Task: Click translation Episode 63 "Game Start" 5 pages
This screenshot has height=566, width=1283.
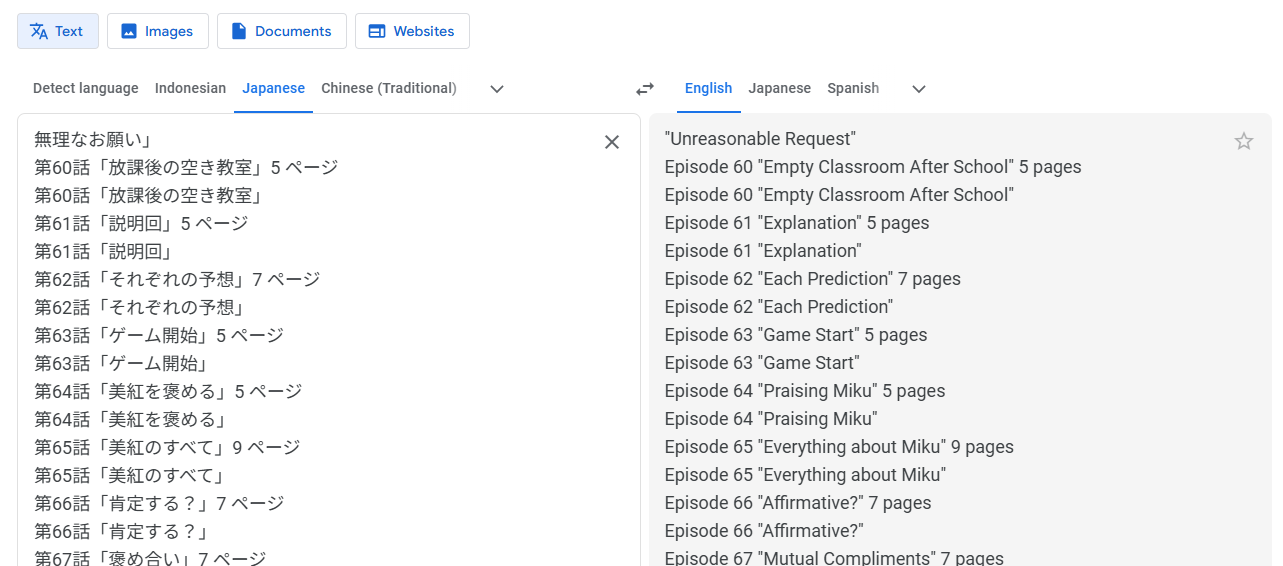Action: pos(796,335)
